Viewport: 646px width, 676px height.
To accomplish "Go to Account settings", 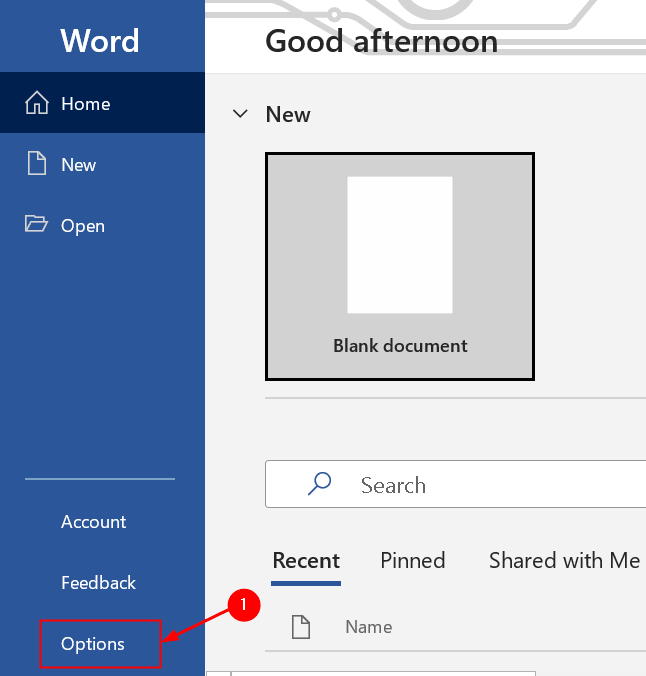I will [94, 522].
